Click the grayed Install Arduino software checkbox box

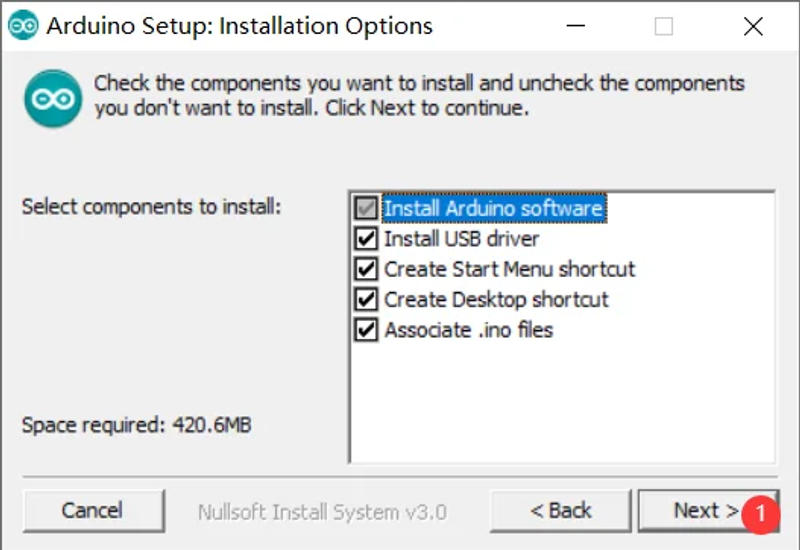pos(367,209)
